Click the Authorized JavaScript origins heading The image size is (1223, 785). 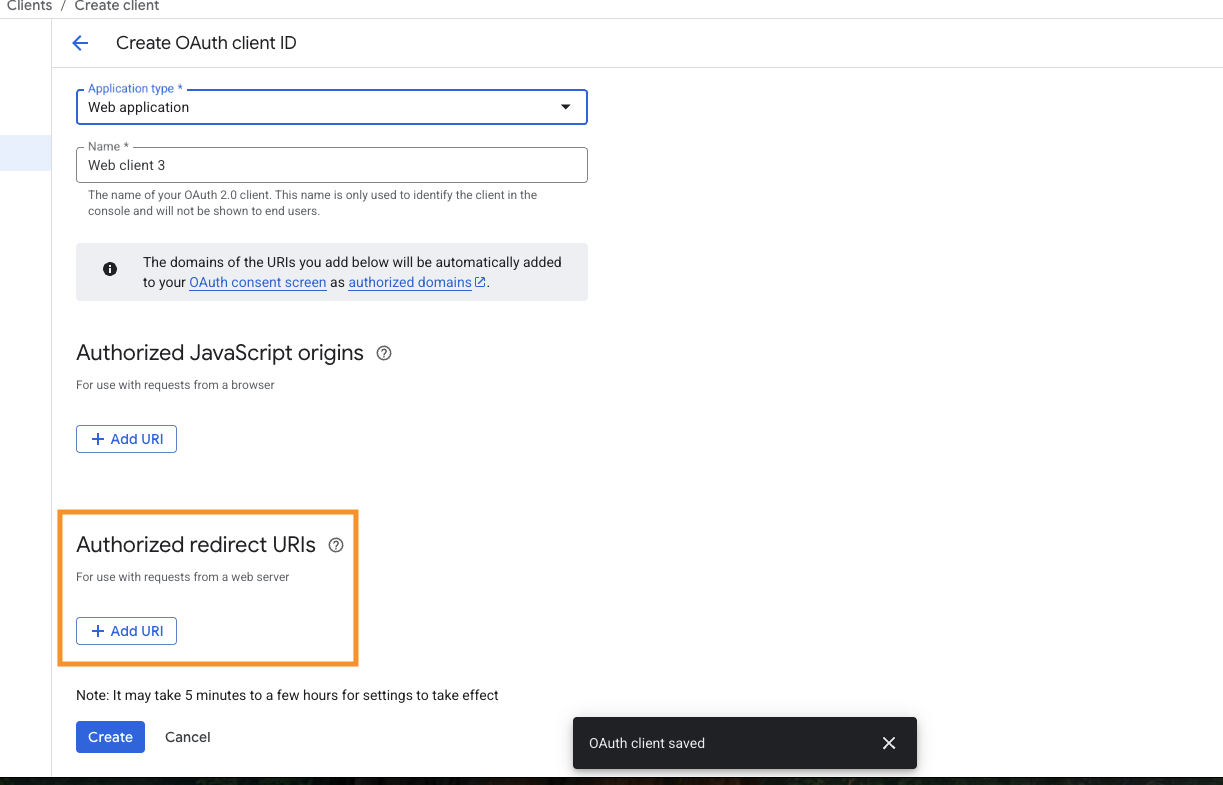point(220,353)
